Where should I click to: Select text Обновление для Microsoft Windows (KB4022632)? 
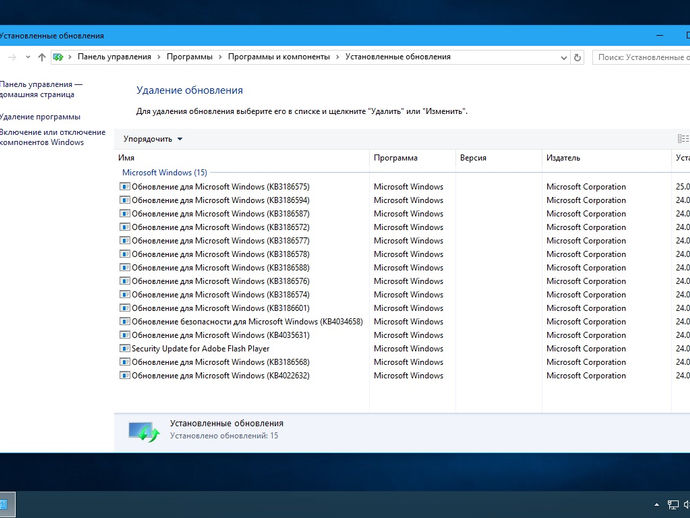[x=220, y=375]
